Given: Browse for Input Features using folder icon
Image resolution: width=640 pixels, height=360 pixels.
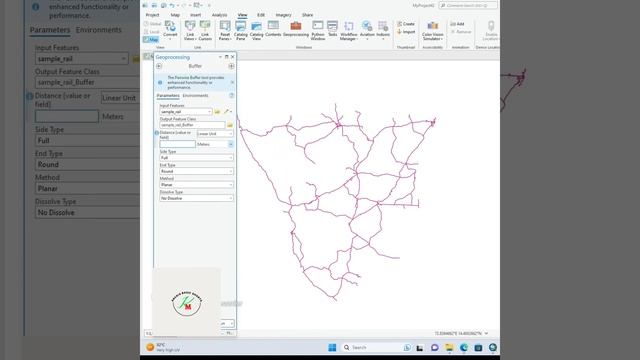Looking at the screenshot, I should pos(217,111).
